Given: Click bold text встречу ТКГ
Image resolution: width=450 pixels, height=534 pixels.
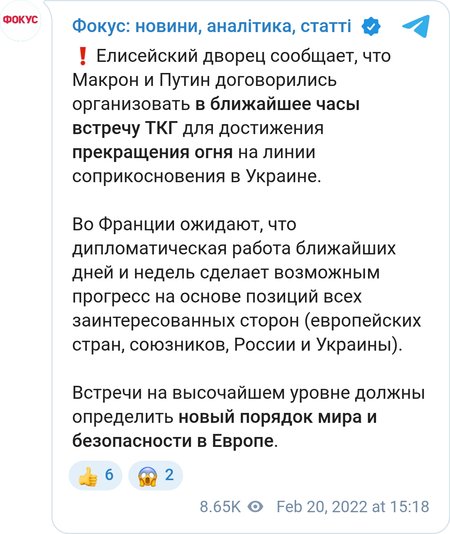Looking at the screenshot, I should 125,128.
